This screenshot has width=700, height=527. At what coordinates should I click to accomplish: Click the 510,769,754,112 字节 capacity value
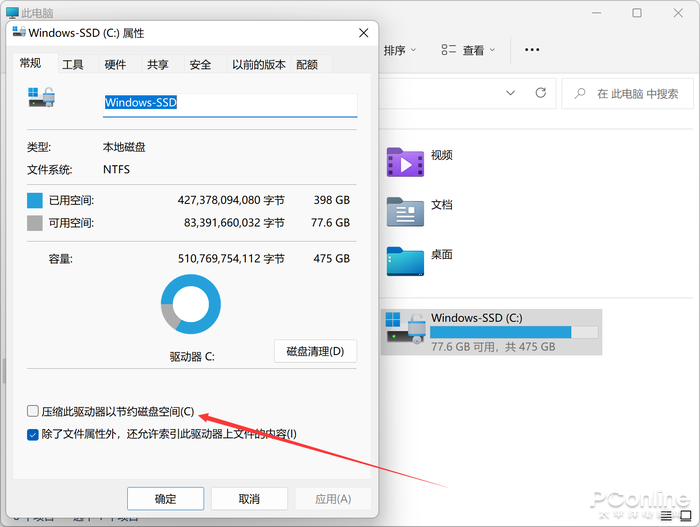pyautogui.click(x=231, y=259)
